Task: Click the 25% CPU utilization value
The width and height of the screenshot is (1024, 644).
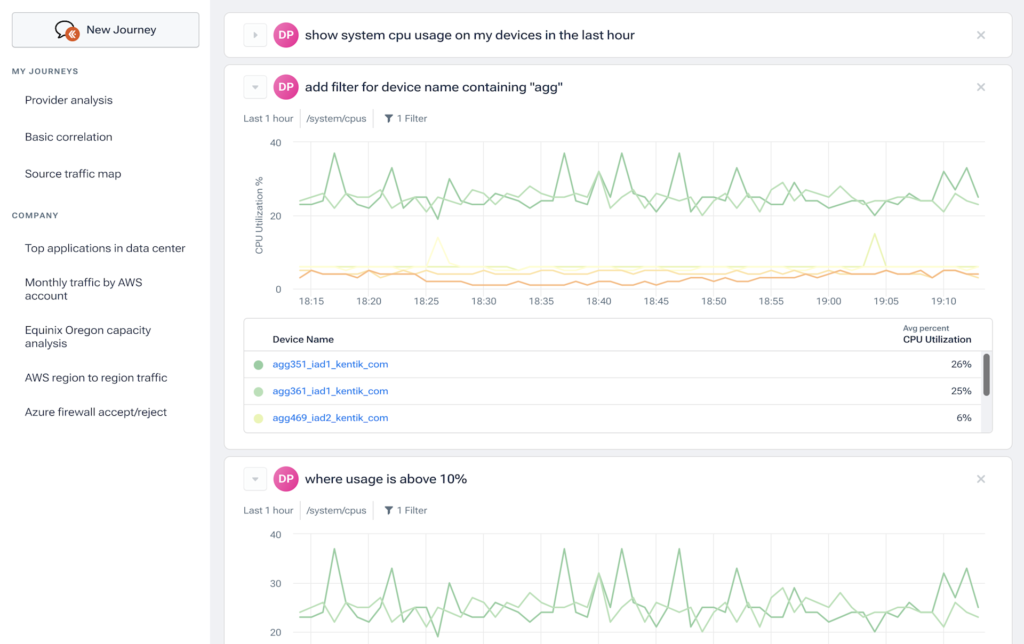Action: 961,391
